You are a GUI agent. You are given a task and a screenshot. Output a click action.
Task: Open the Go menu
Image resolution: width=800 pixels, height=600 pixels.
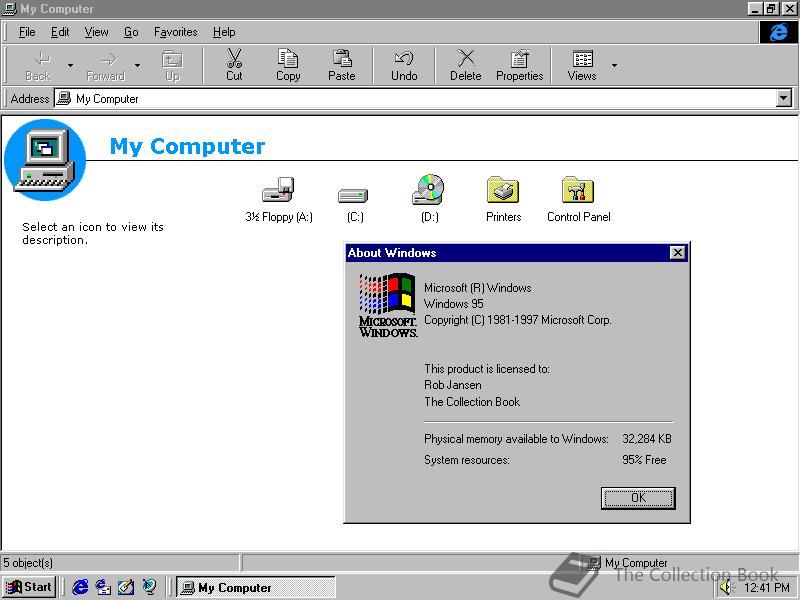pyautogui.click(x=131, y=32)
